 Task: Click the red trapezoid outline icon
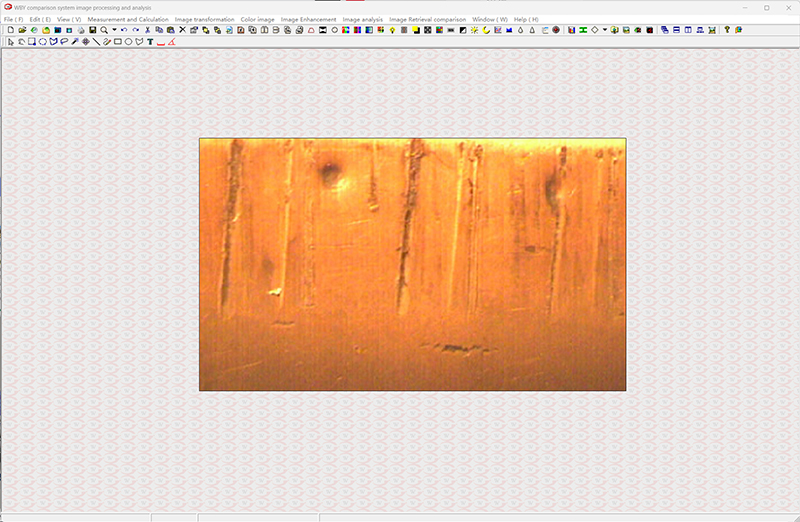coord(311,30)
